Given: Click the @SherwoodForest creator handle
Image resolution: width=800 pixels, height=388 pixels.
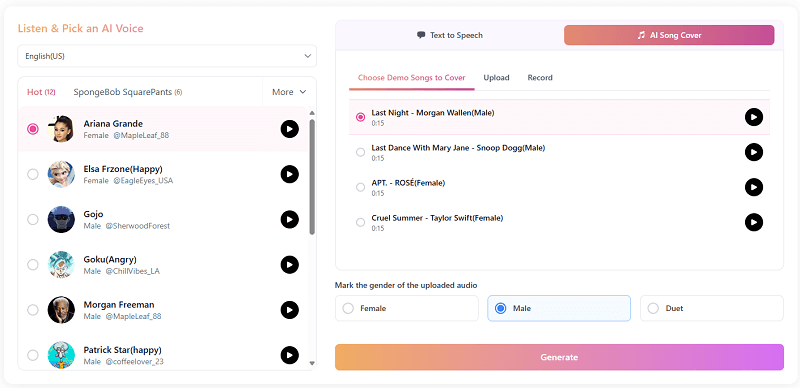Looking at the screenshot, I should (138, 226).
